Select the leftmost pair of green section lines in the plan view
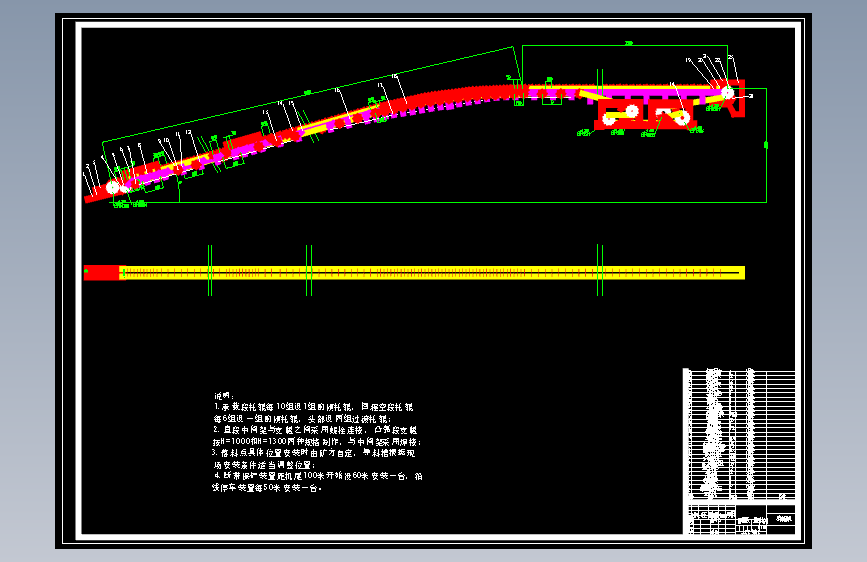Viewport: 867px width, 562px height. (210, 270)
